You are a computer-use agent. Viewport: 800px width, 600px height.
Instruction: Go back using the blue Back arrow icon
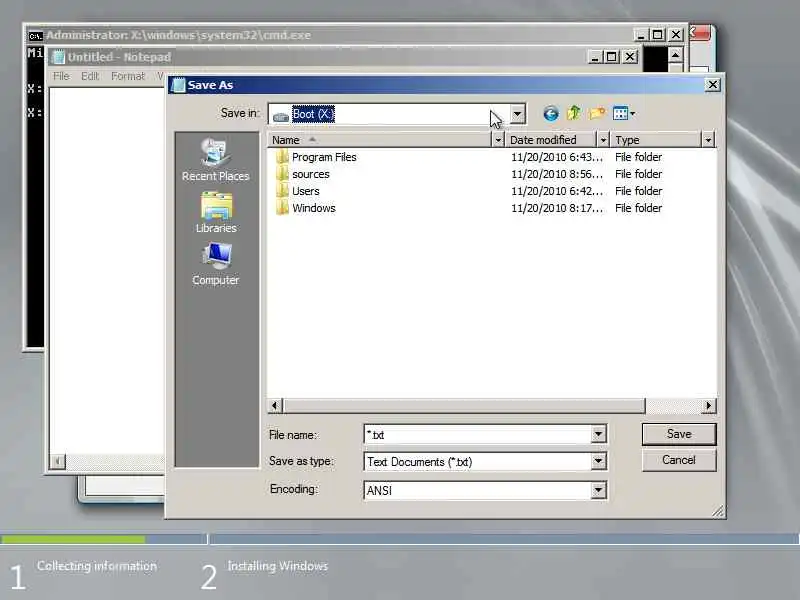click(x=551, y=113)
